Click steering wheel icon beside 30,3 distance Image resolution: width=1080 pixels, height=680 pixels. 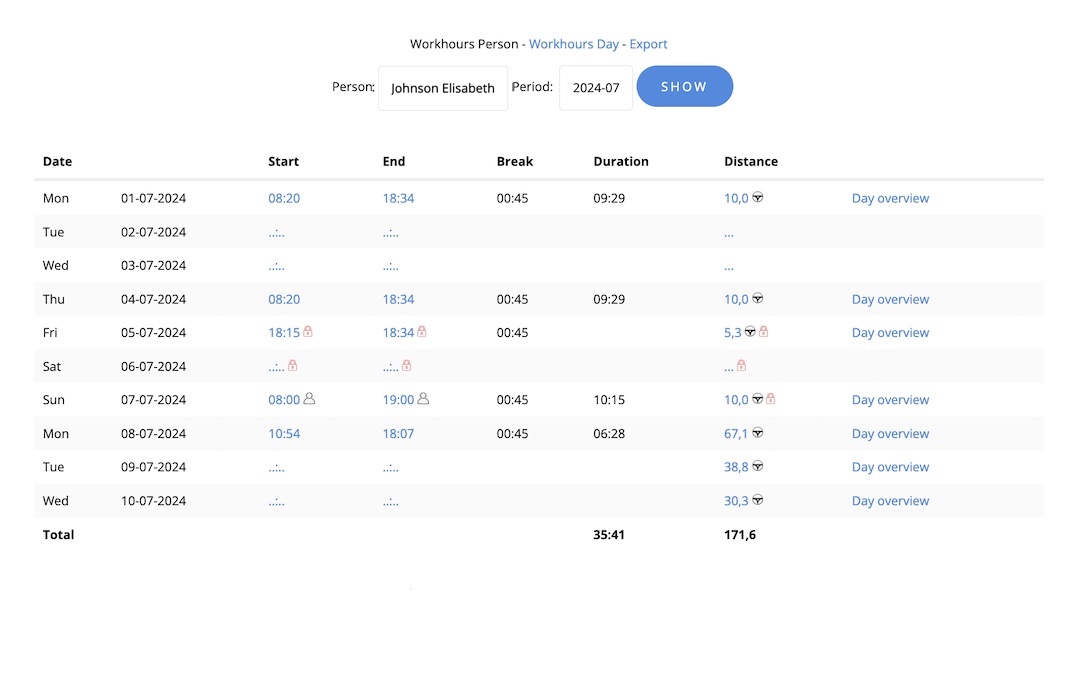click(758, 500)
